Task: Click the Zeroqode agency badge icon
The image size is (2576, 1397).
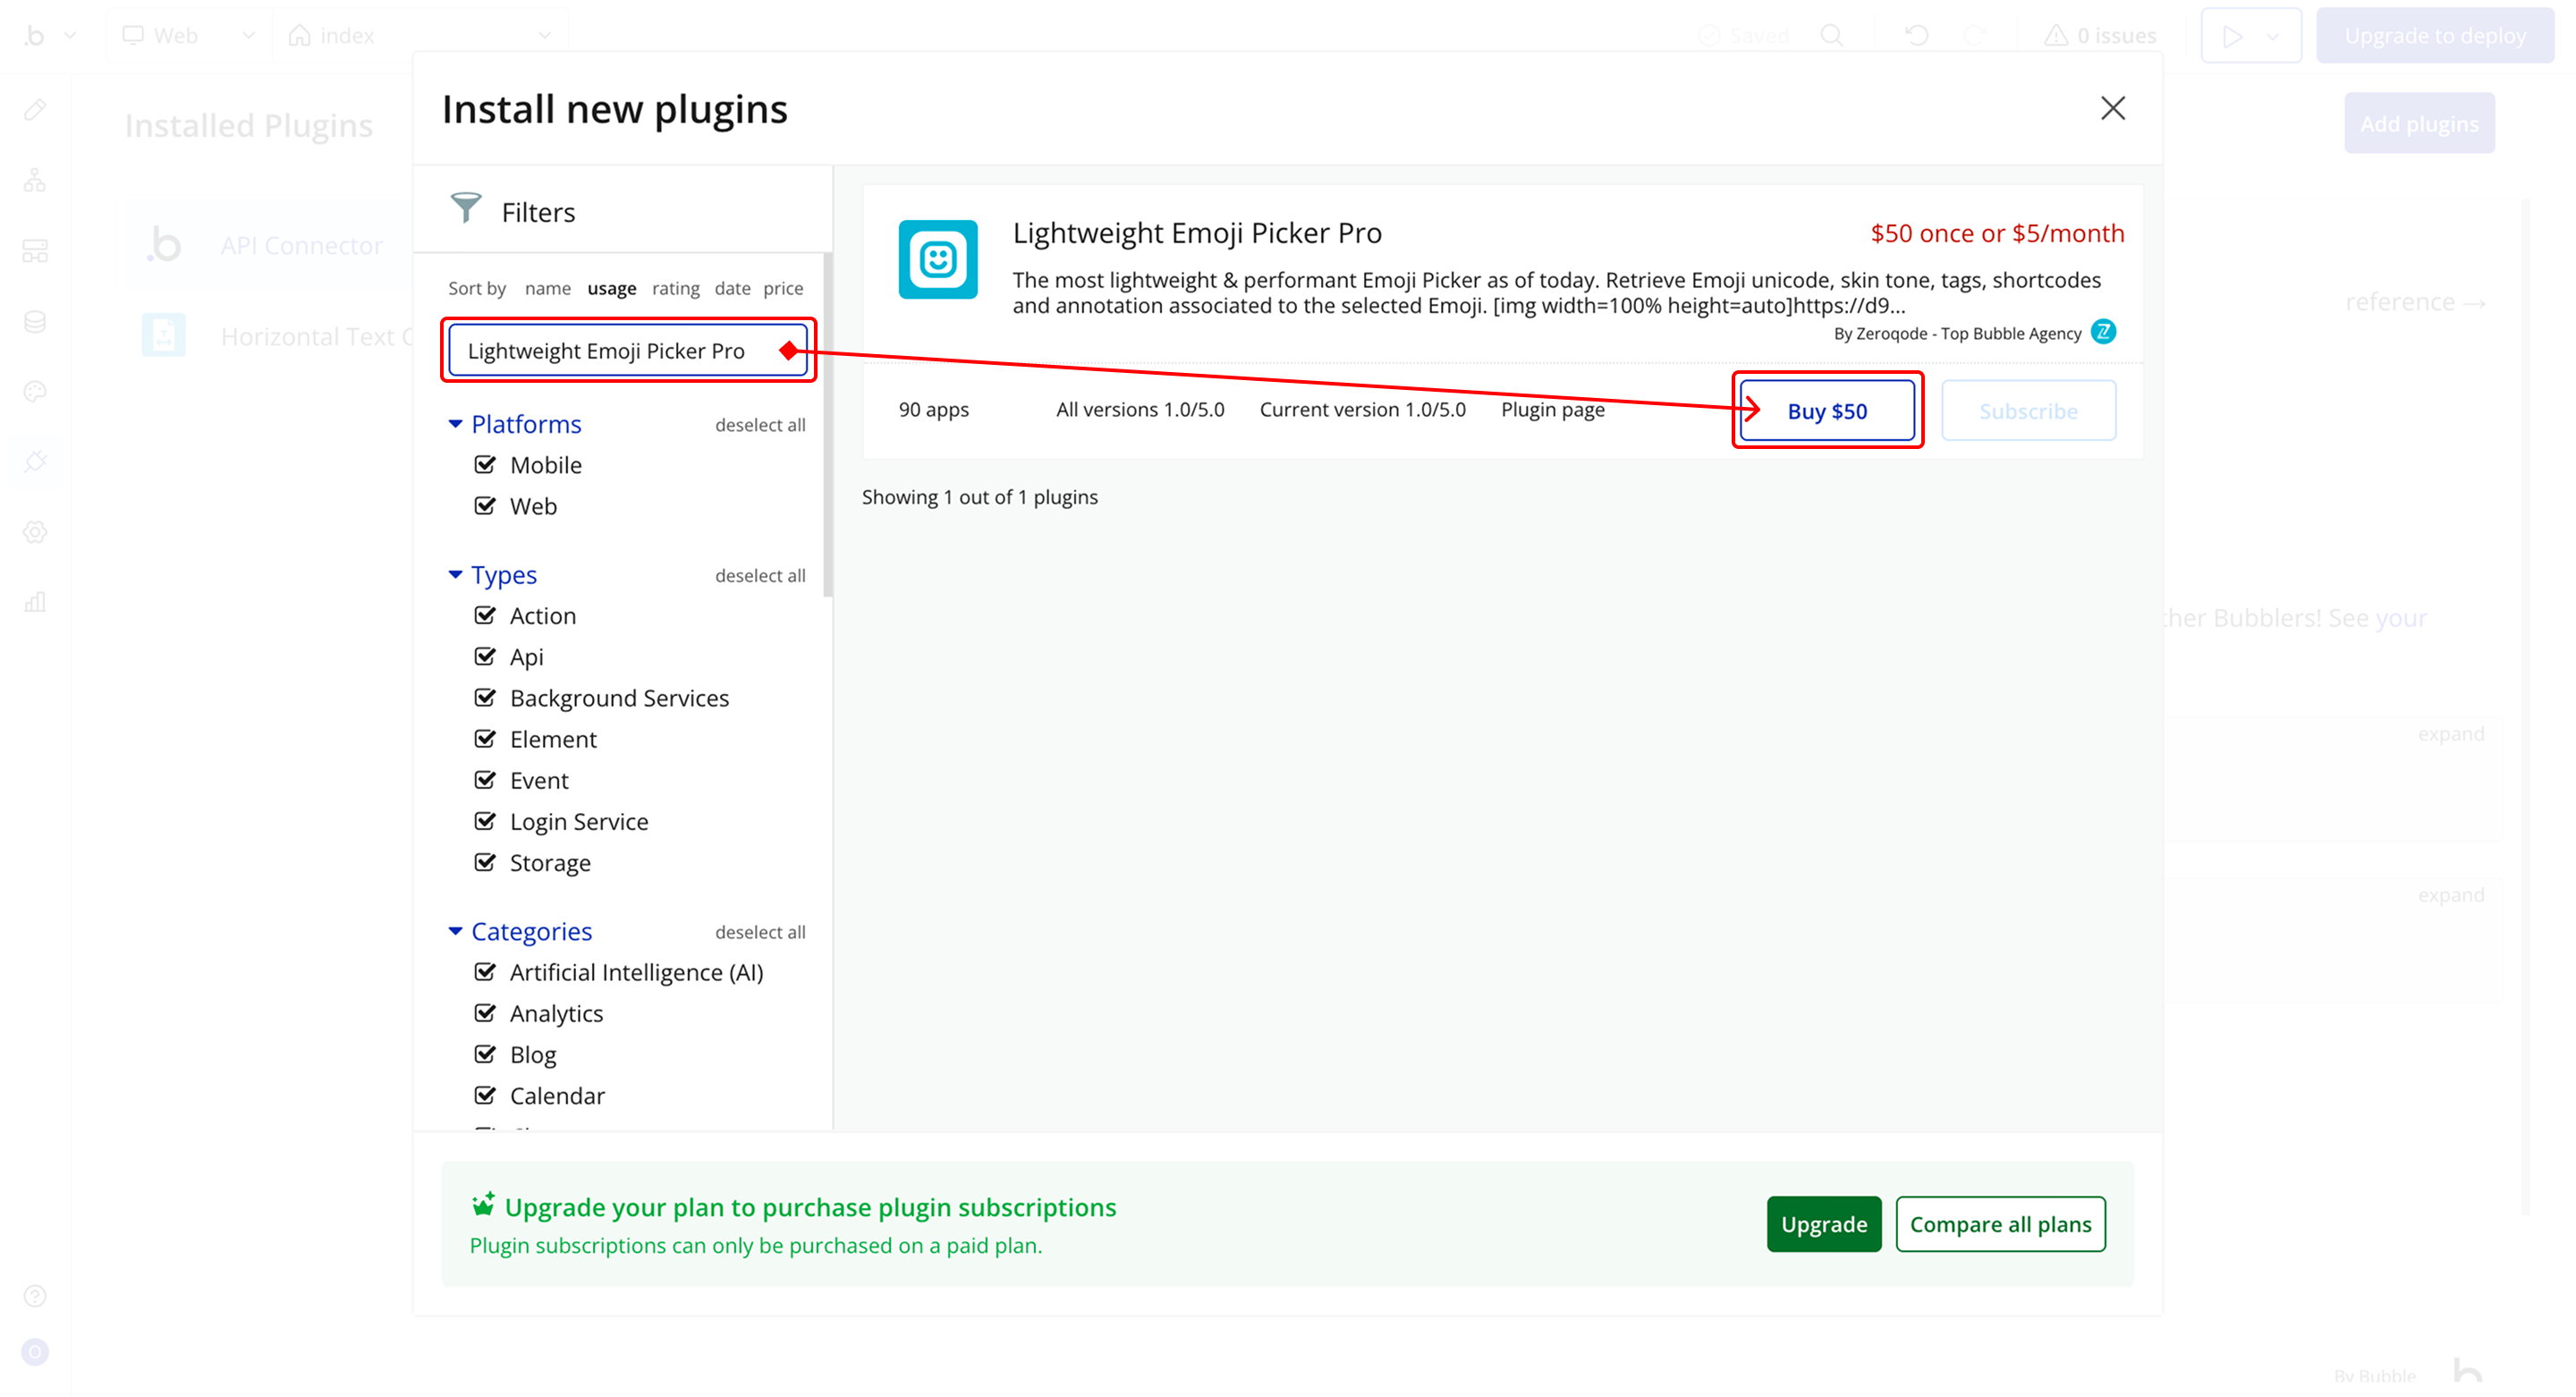Action: point(2103,332)
